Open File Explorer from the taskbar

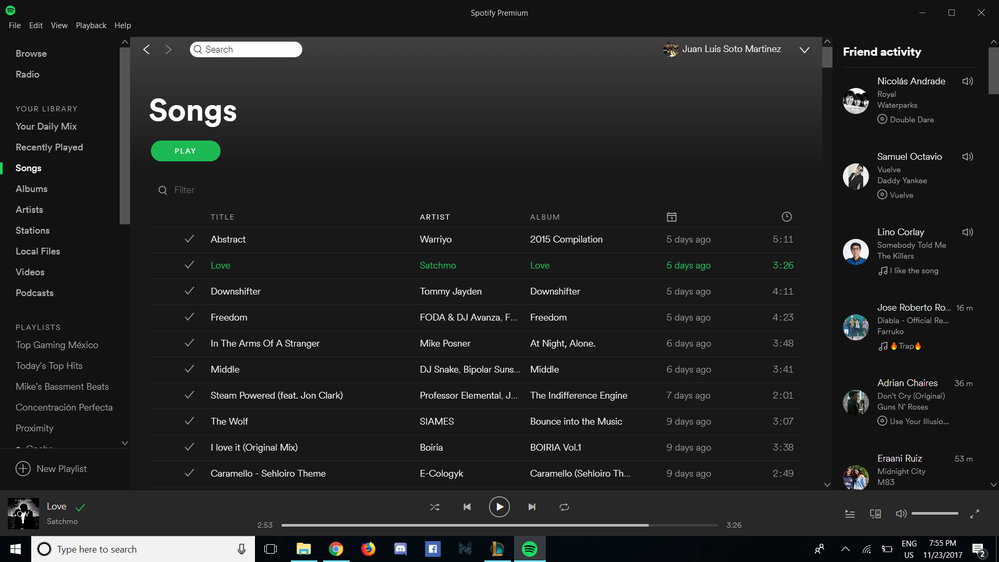click(303, 549)
